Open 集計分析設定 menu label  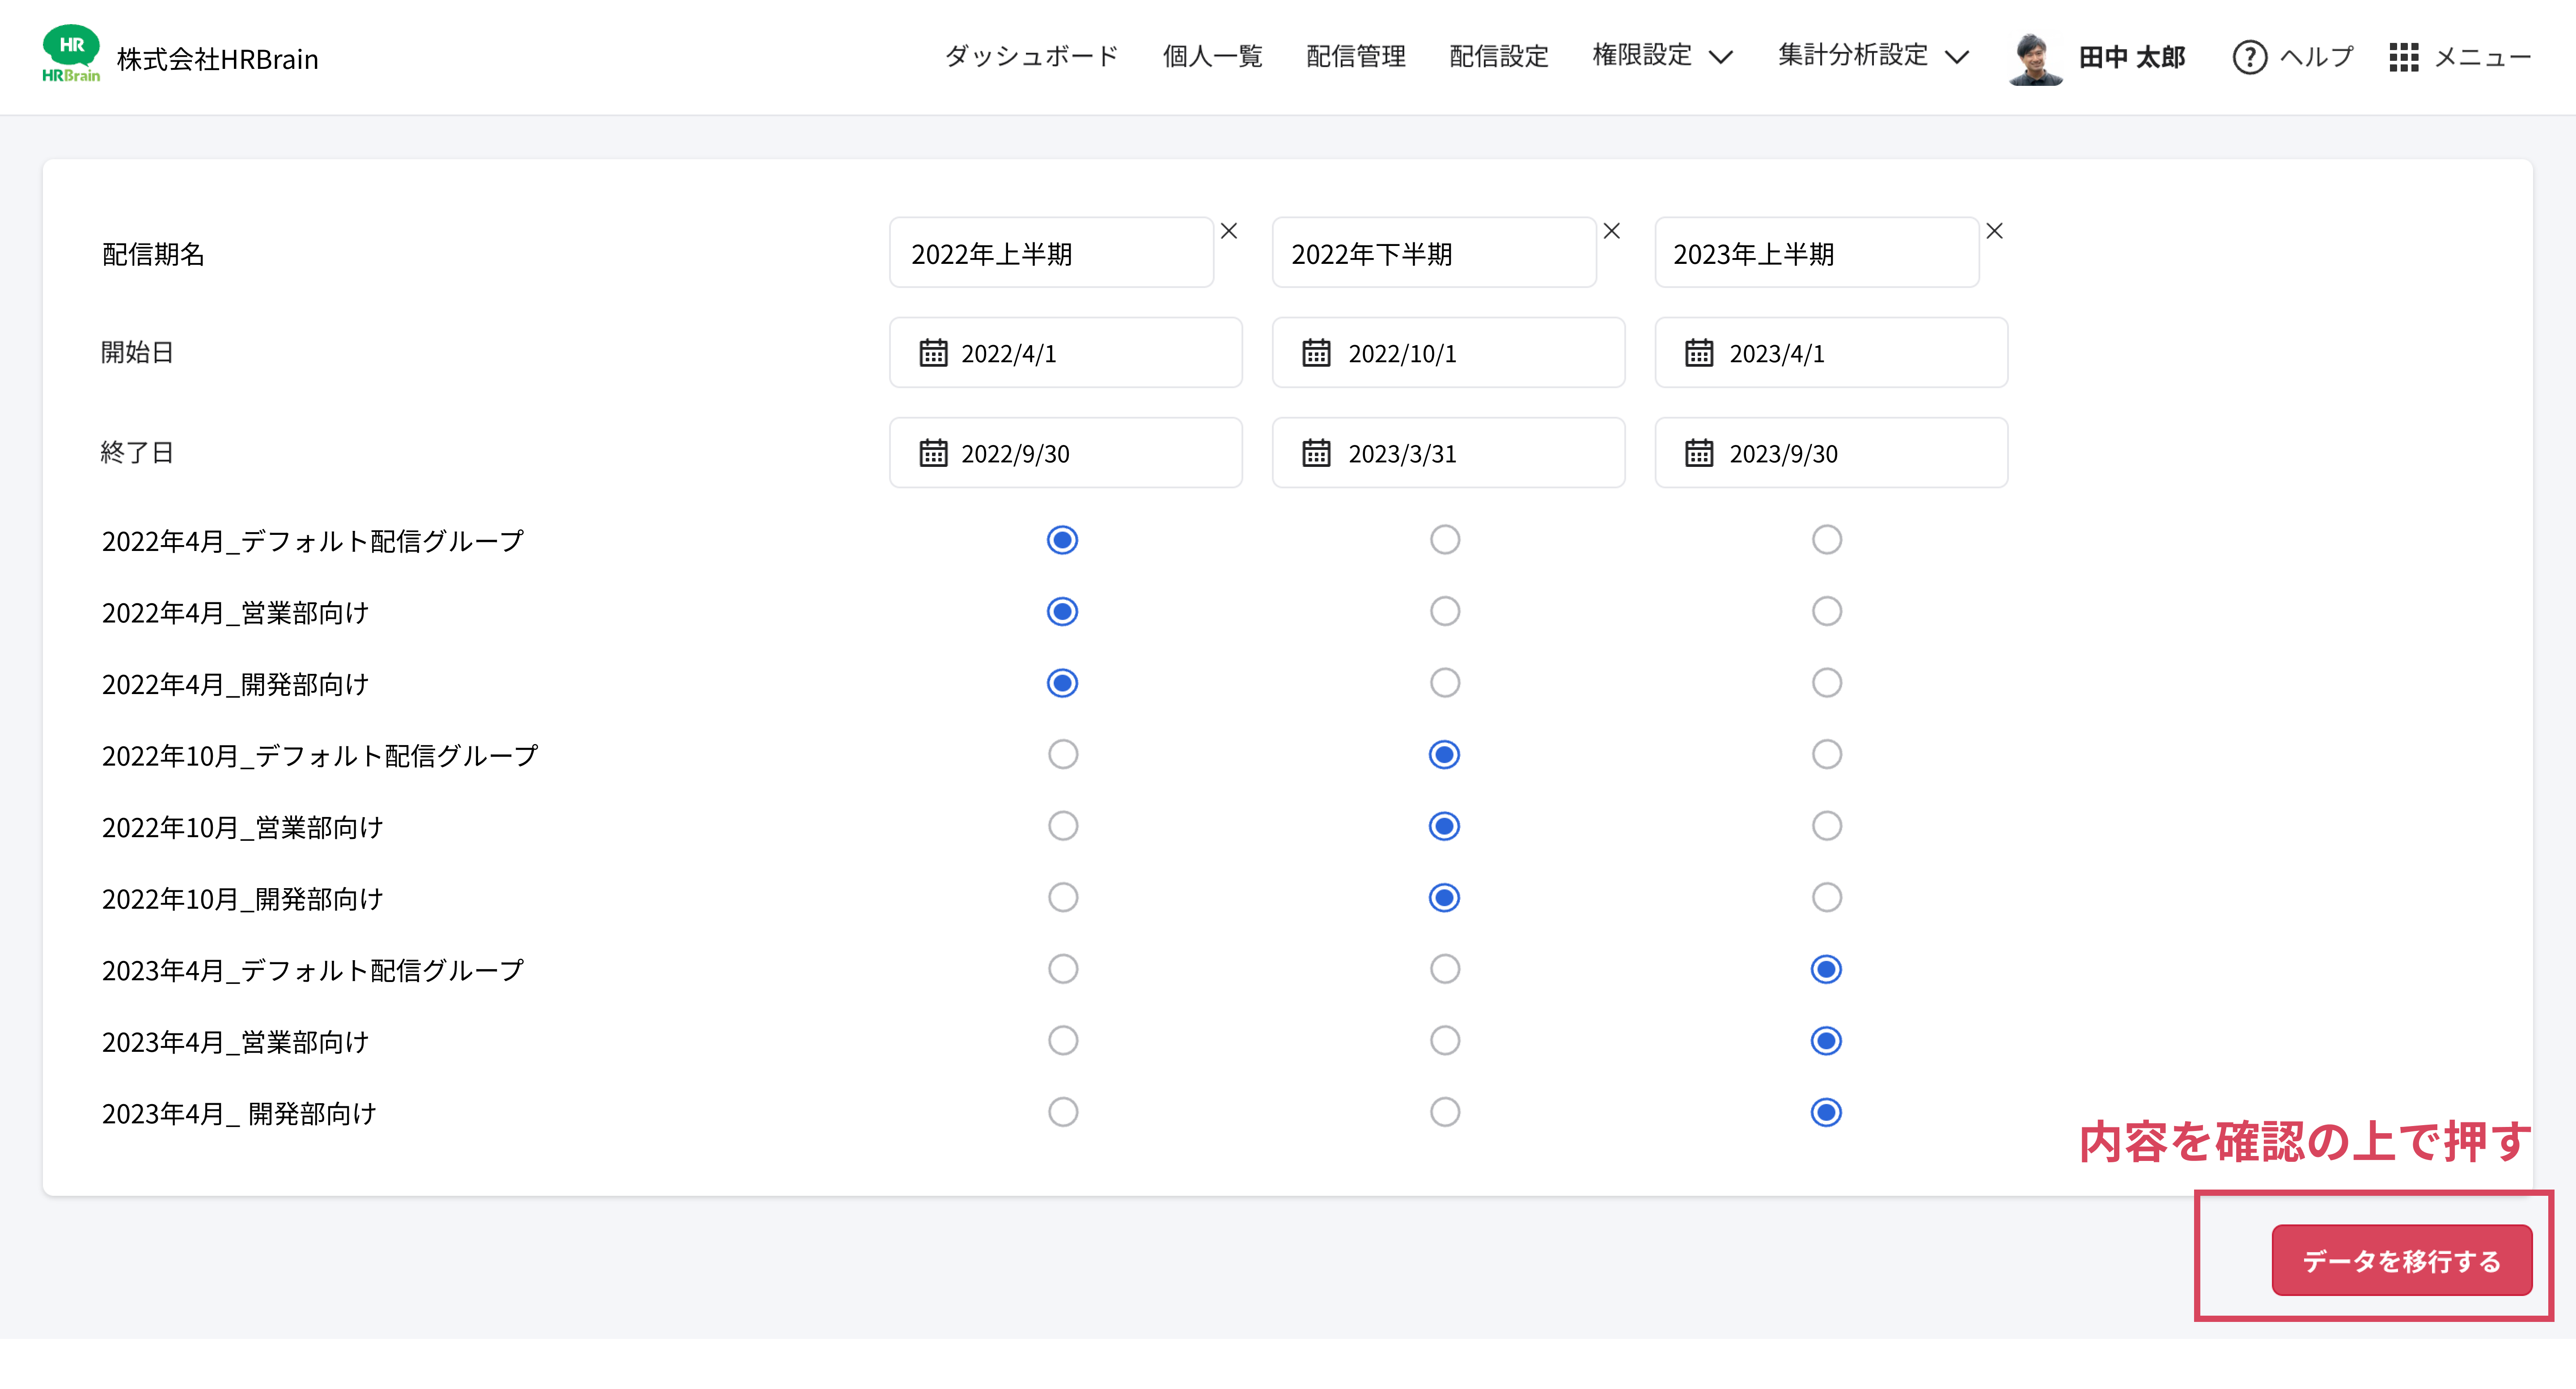click(x=1853, y=56)
